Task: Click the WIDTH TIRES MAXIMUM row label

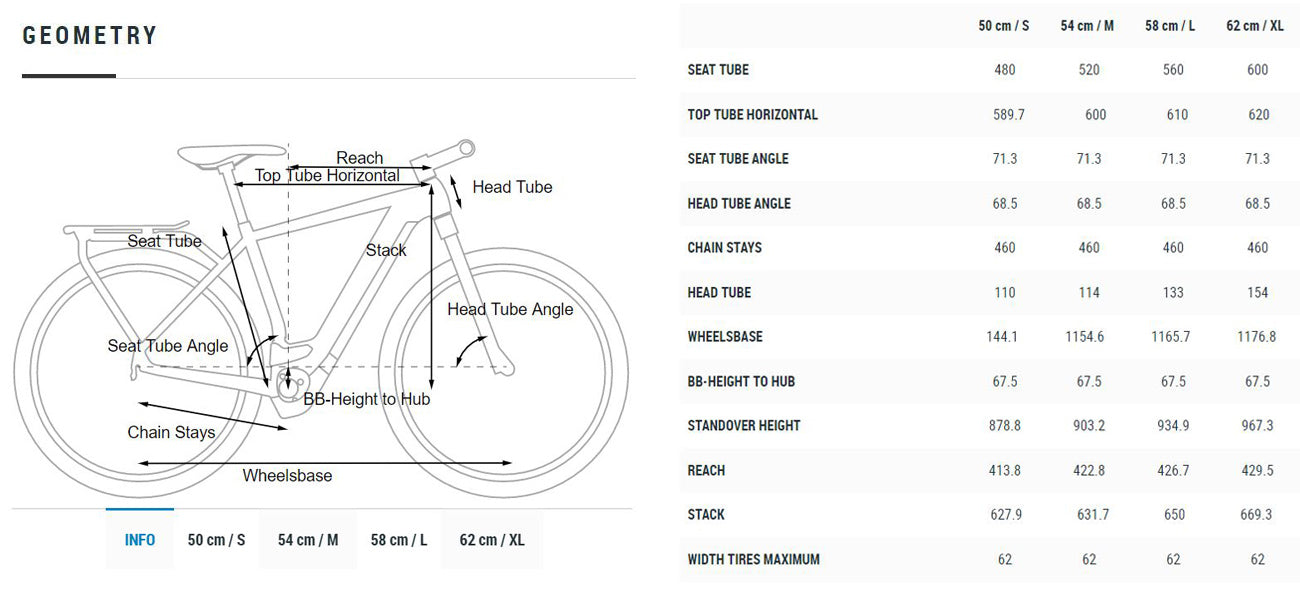Action: point(754,560)
